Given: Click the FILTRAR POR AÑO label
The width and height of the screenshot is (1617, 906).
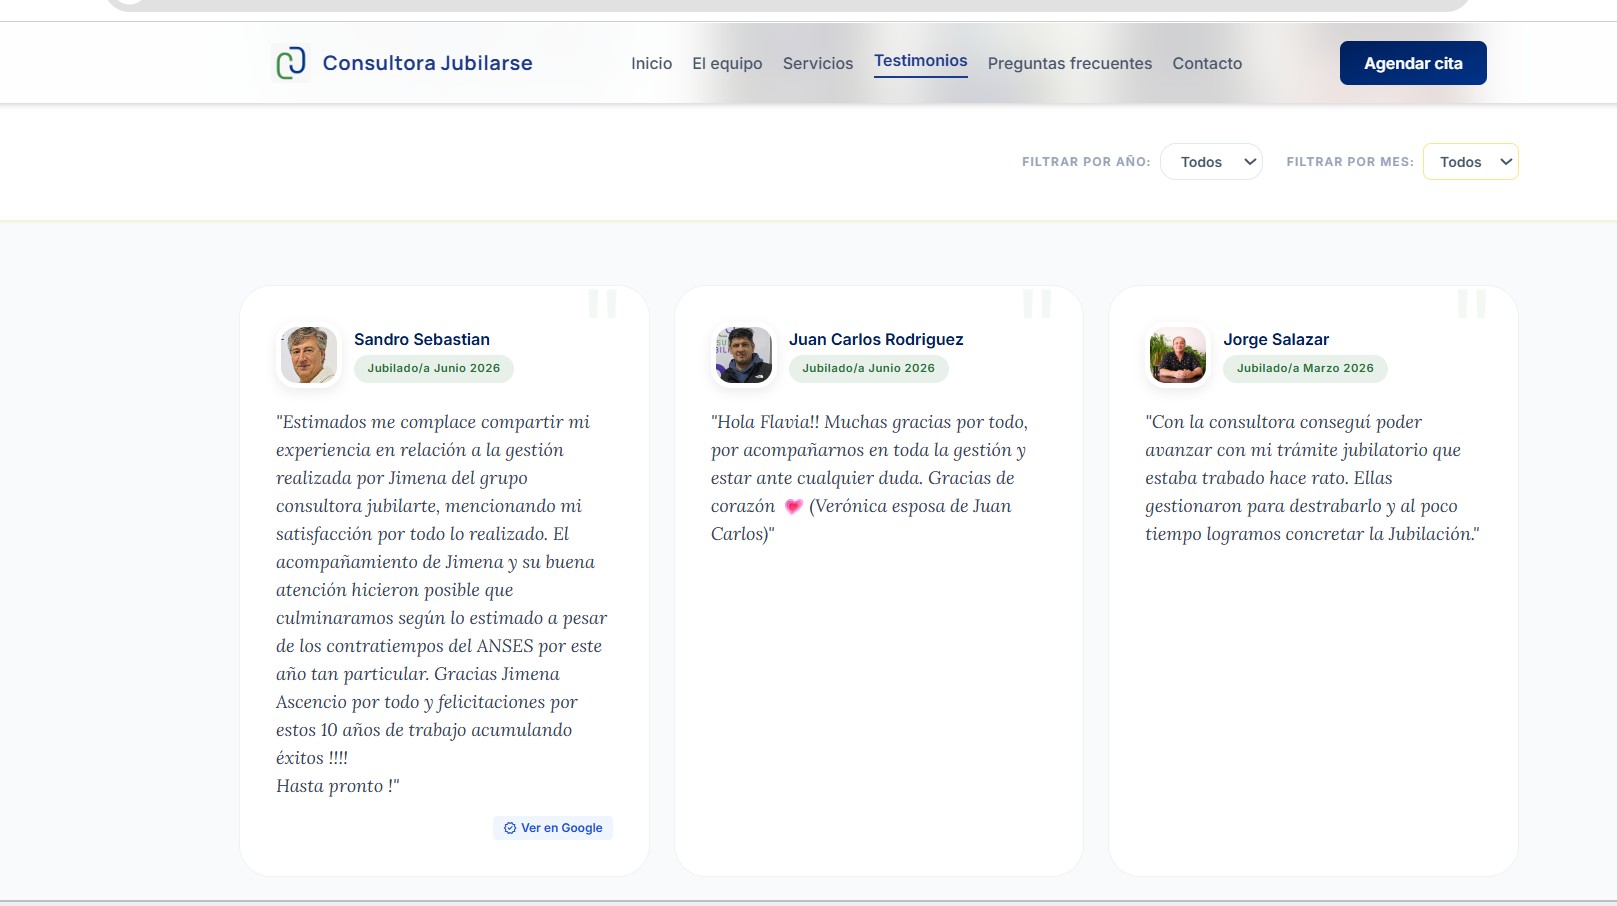Looking at the screenshot, I should click(x=1086, y=162).
